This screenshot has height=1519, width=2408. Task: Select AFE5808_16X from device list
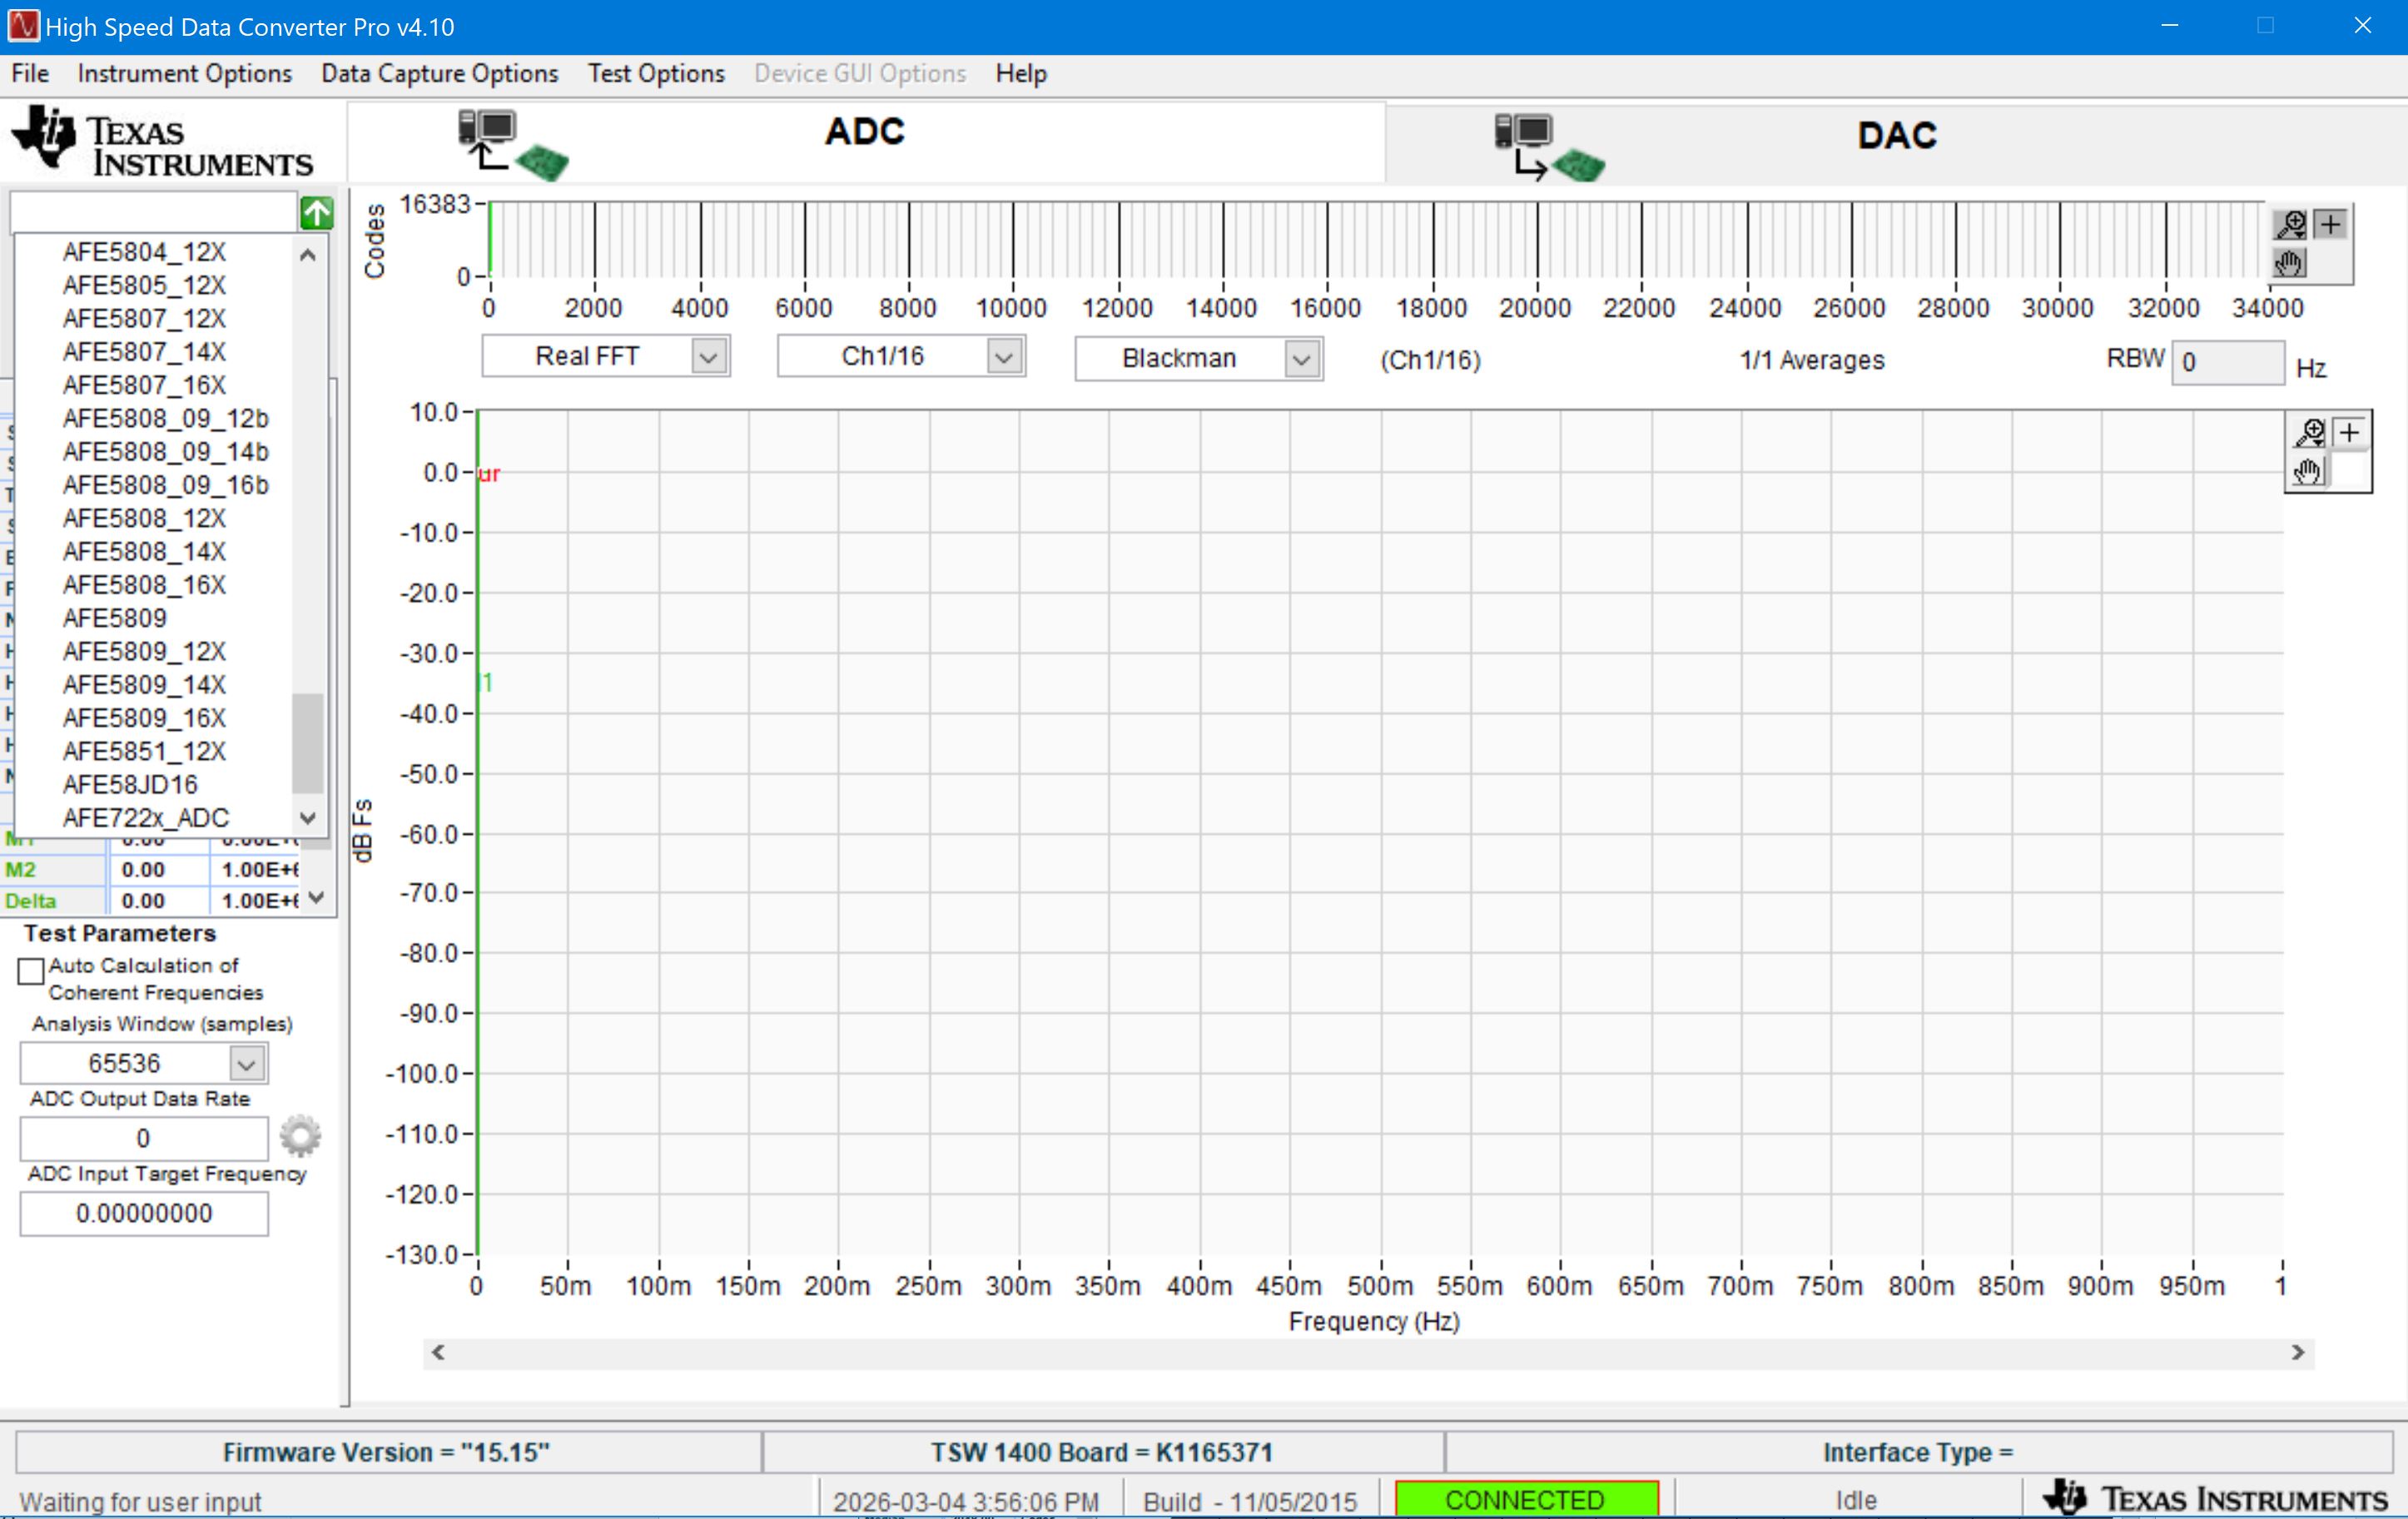pos(144,585)
